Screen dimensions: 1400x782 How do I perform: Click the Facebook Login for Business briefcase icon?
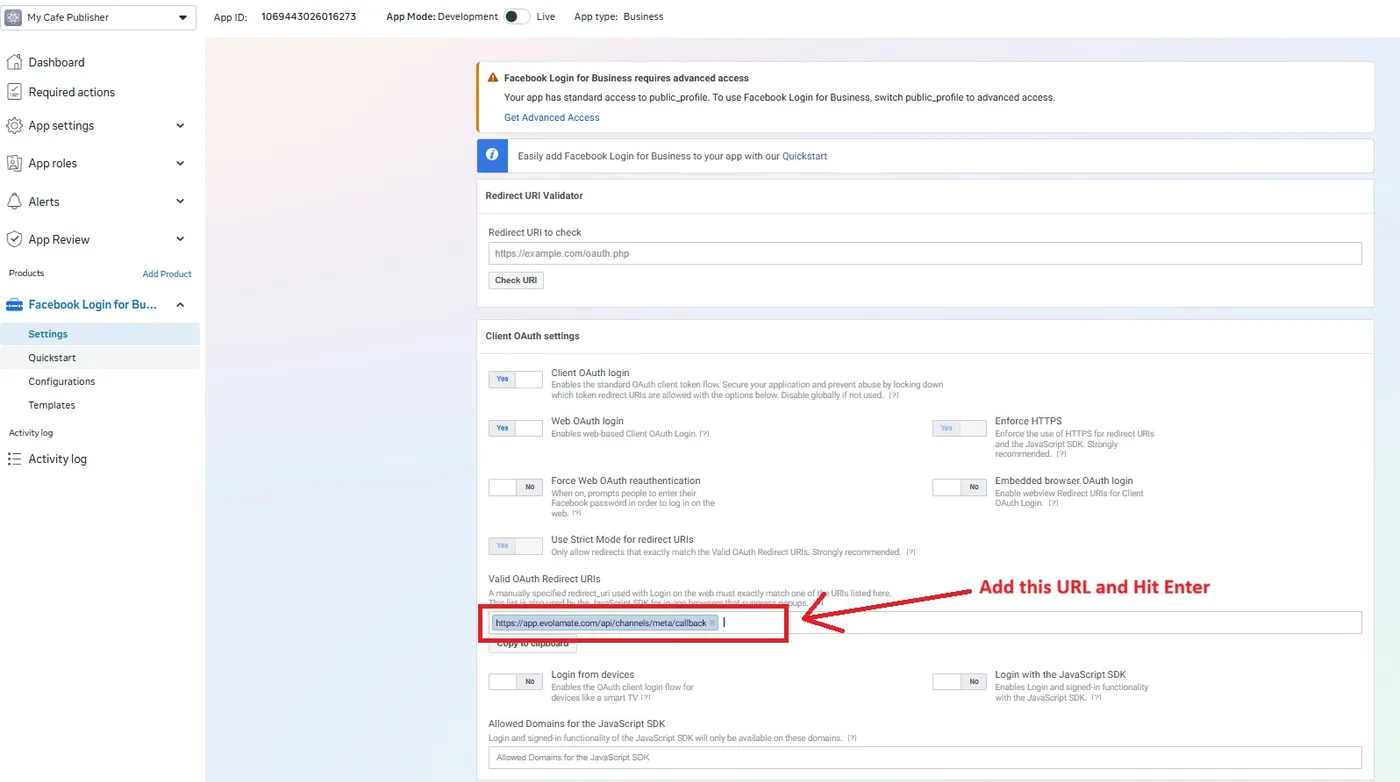[x=14, y=305]
